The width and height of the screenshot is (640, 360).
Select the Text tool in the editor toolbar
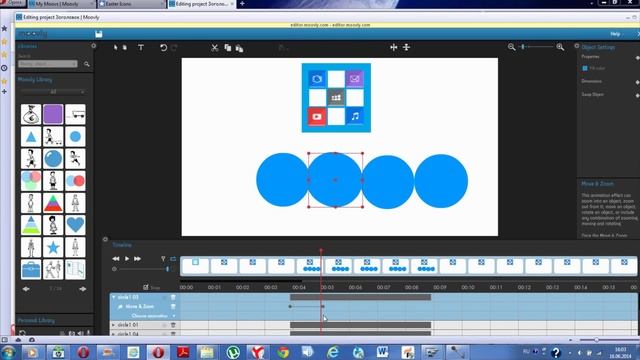coord(141,48)
